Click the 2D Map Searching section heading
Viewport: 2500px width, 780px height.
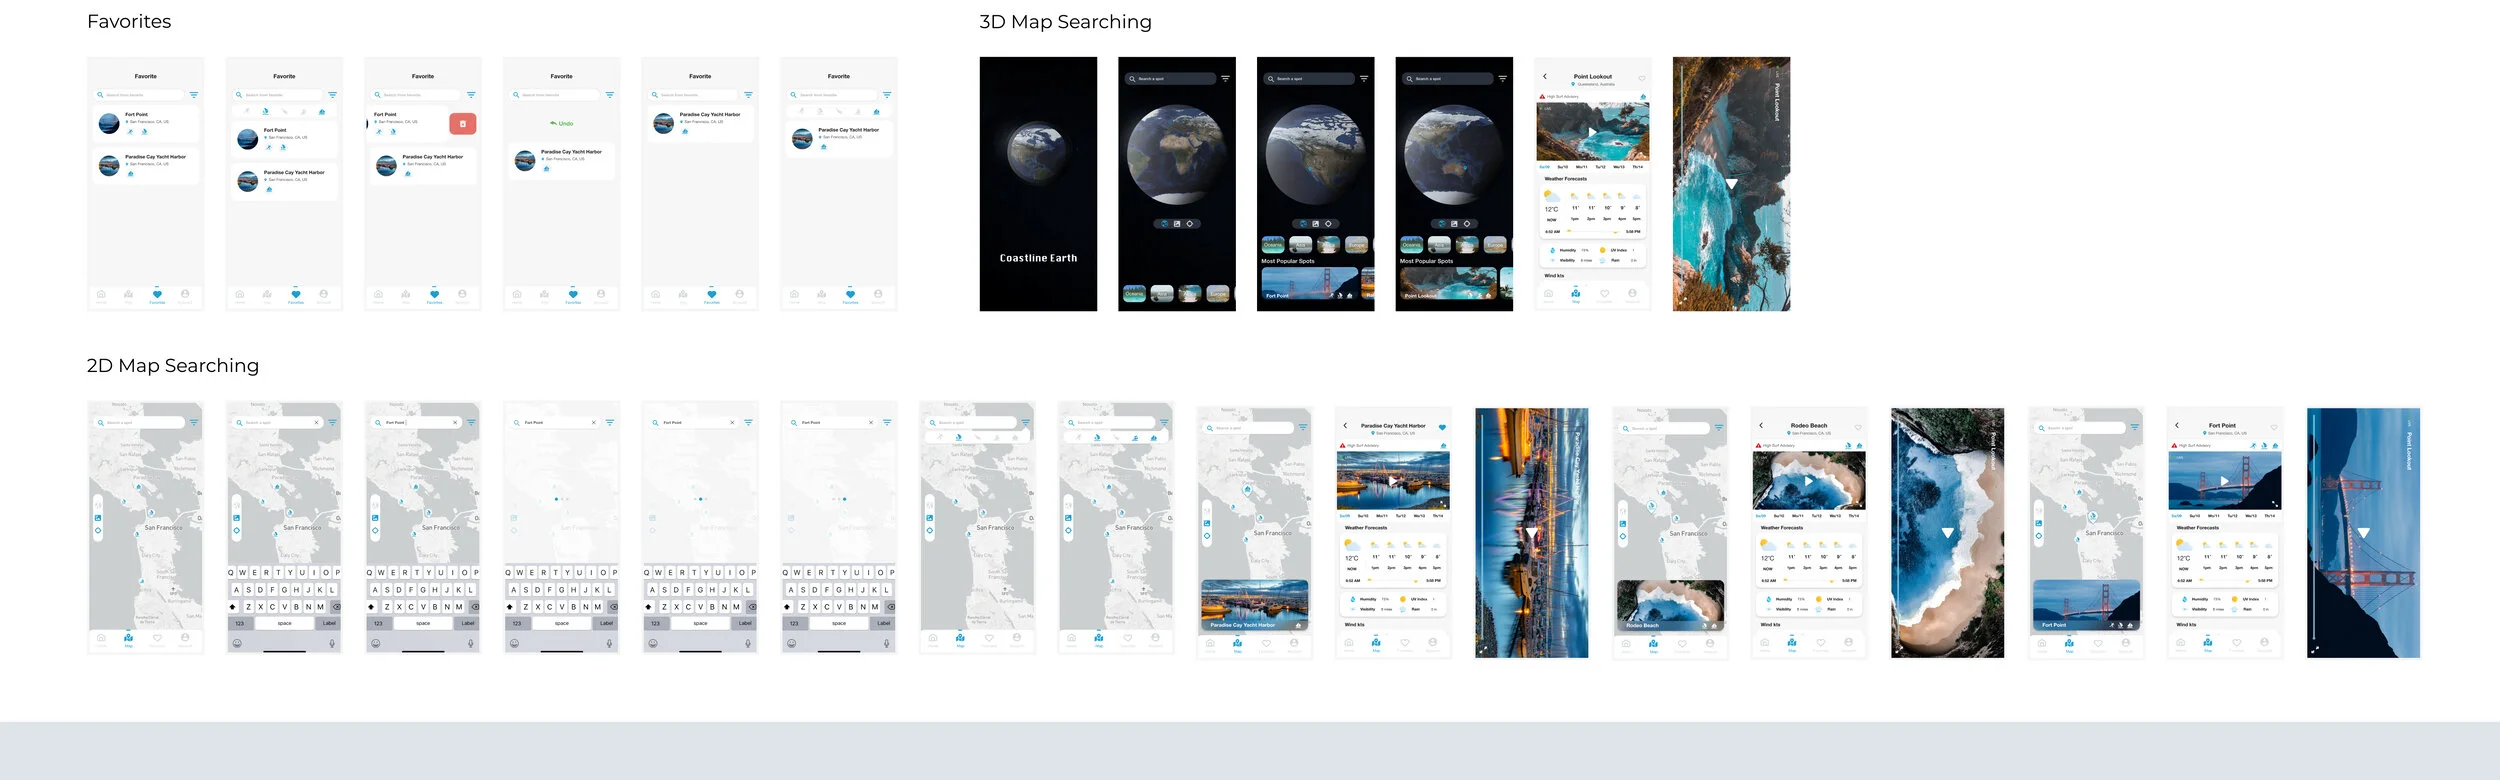pyautogui.click(x=173, y=366)
